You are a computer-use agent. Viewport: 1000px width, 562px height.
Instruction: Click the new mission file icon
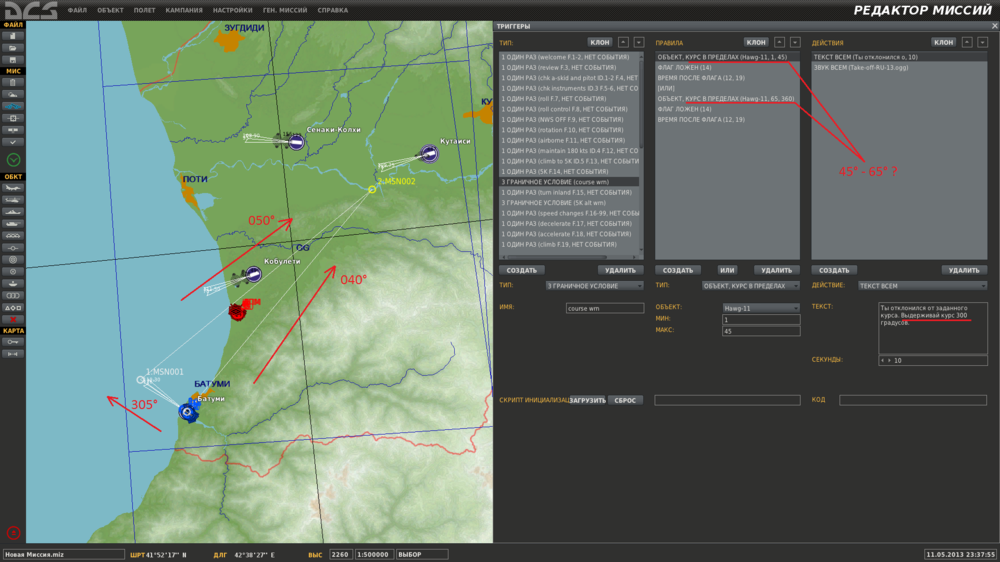[x=12, y=35]
